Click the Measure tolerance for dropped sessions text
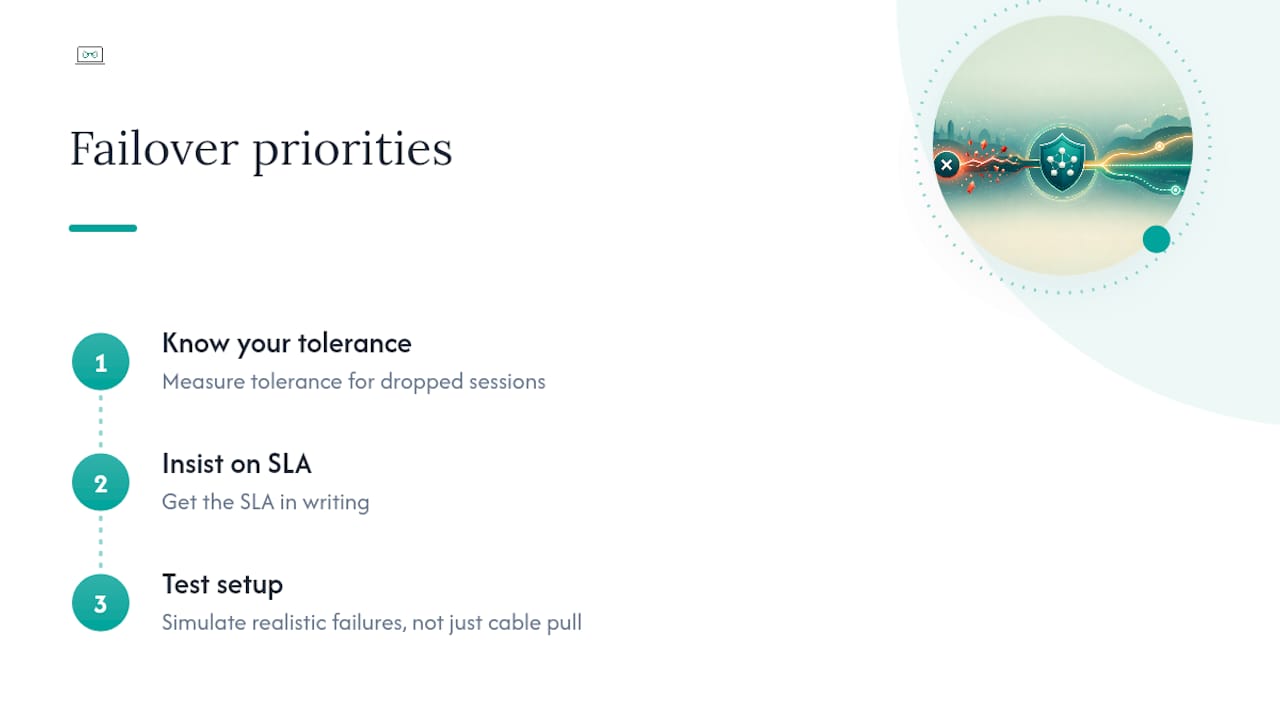1280x720 pixels. [x=354, y=382]
